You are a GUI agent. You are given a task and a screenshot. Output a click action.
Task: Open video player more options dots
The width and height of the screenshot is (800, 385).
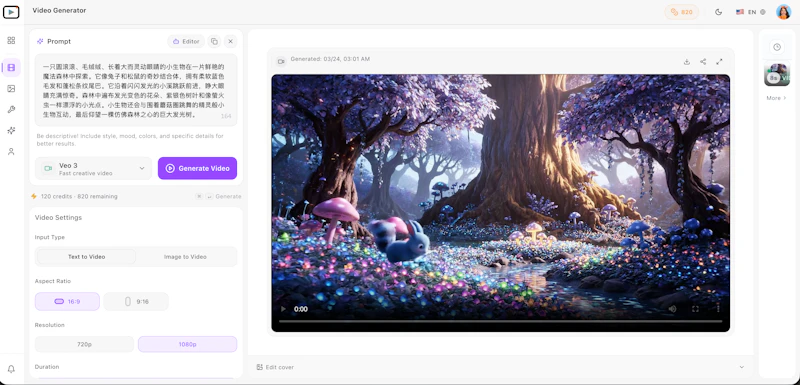tap(718, 309)
